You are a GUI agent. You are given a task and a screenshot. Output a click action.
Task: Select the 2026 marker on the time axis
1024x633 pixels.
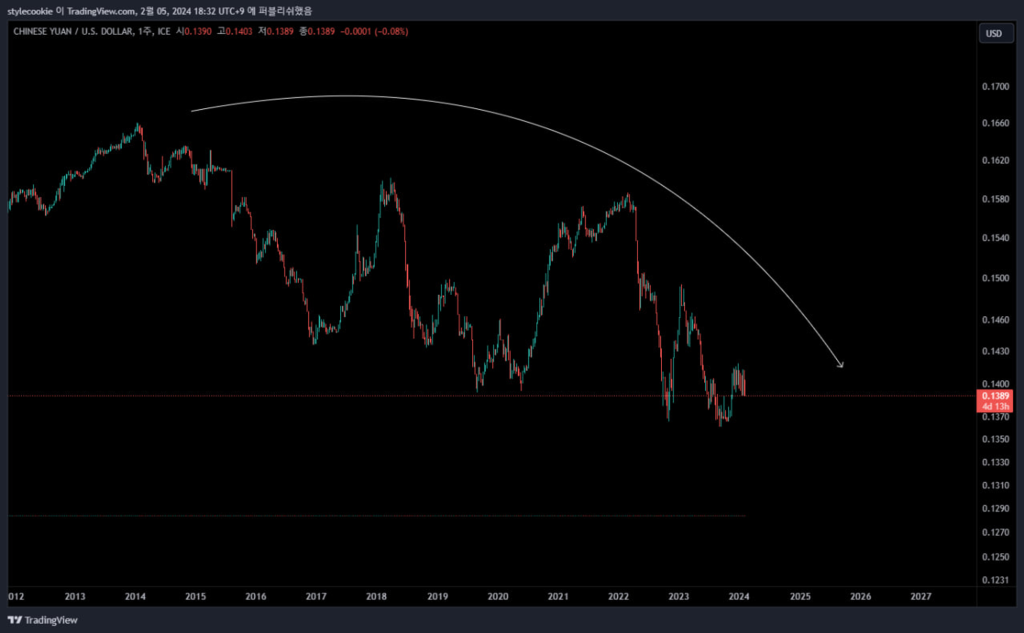(860, 596)
